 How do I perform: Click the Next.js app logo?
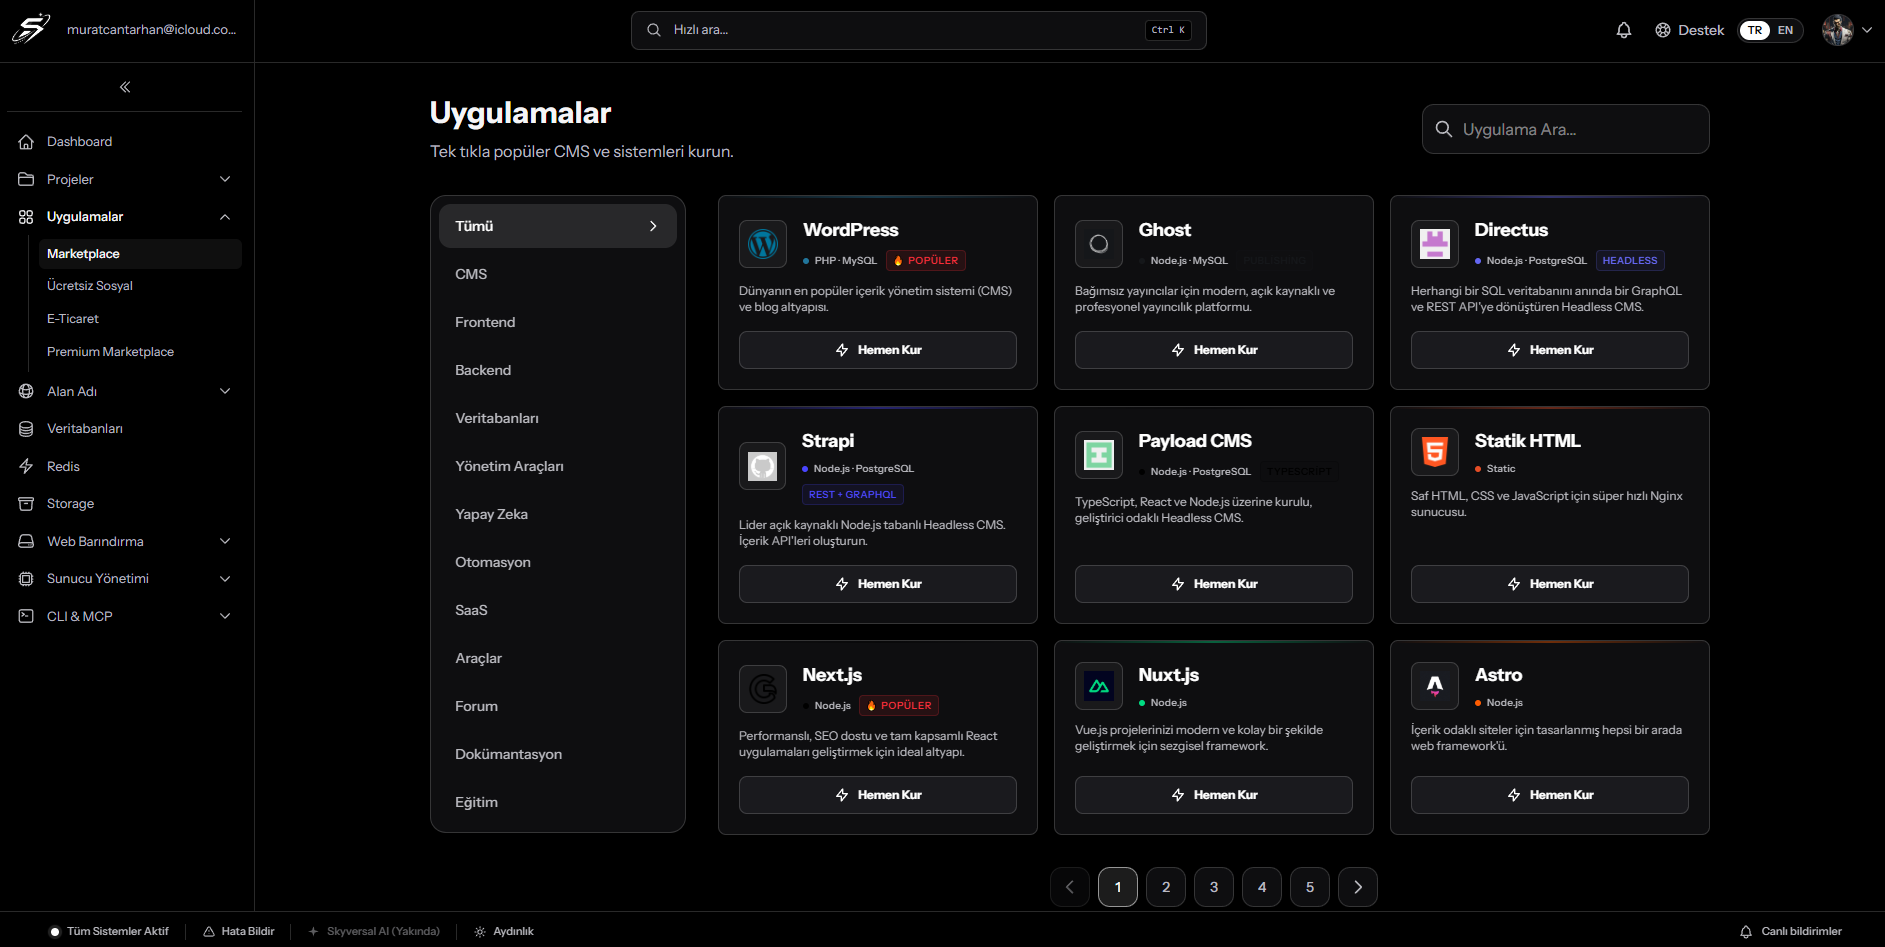click(x=763, y=689)
